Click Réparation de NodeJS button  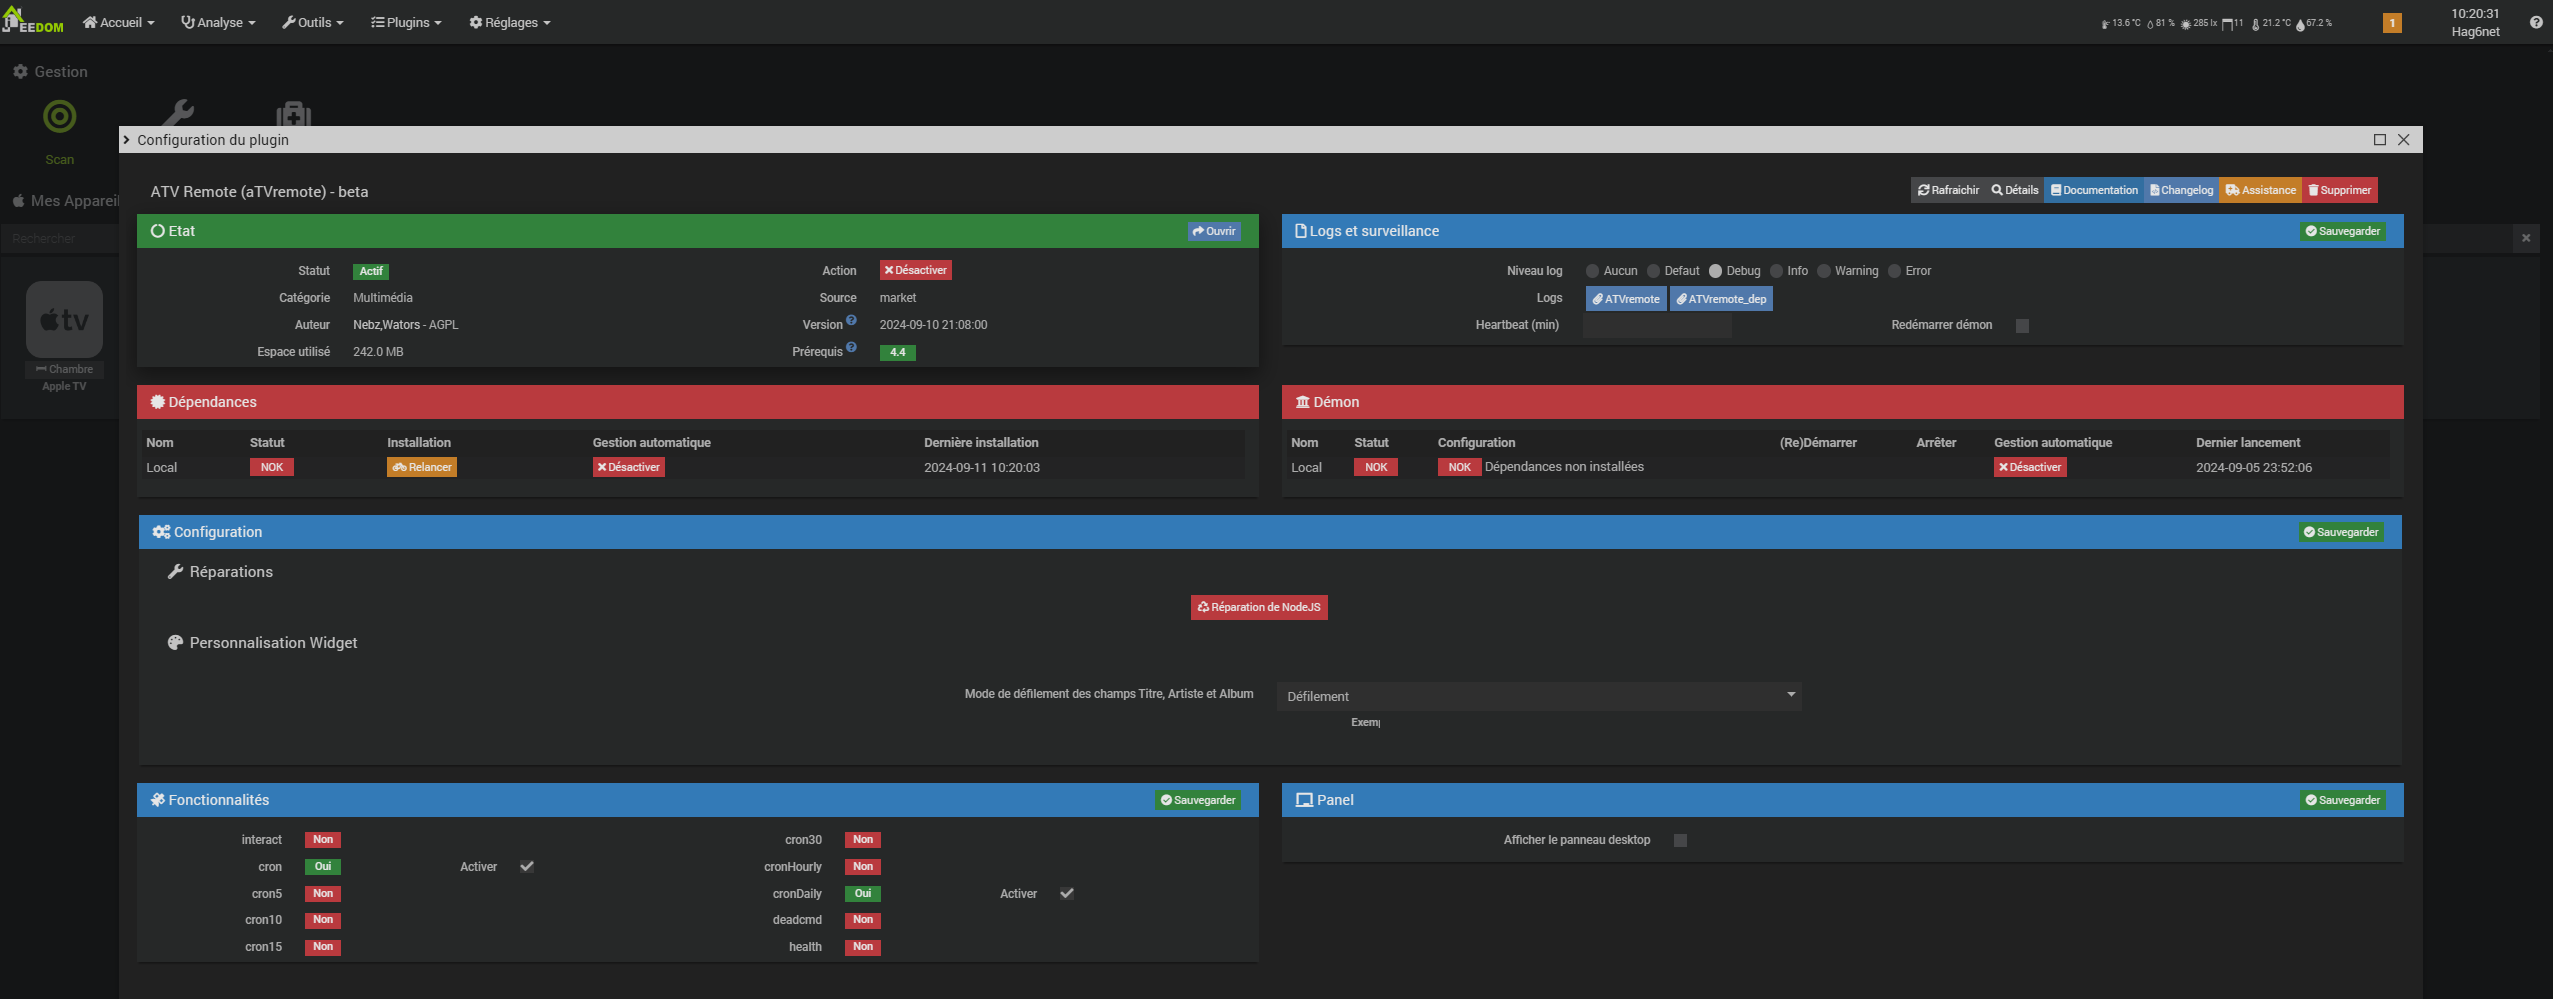click(1258, 607)
